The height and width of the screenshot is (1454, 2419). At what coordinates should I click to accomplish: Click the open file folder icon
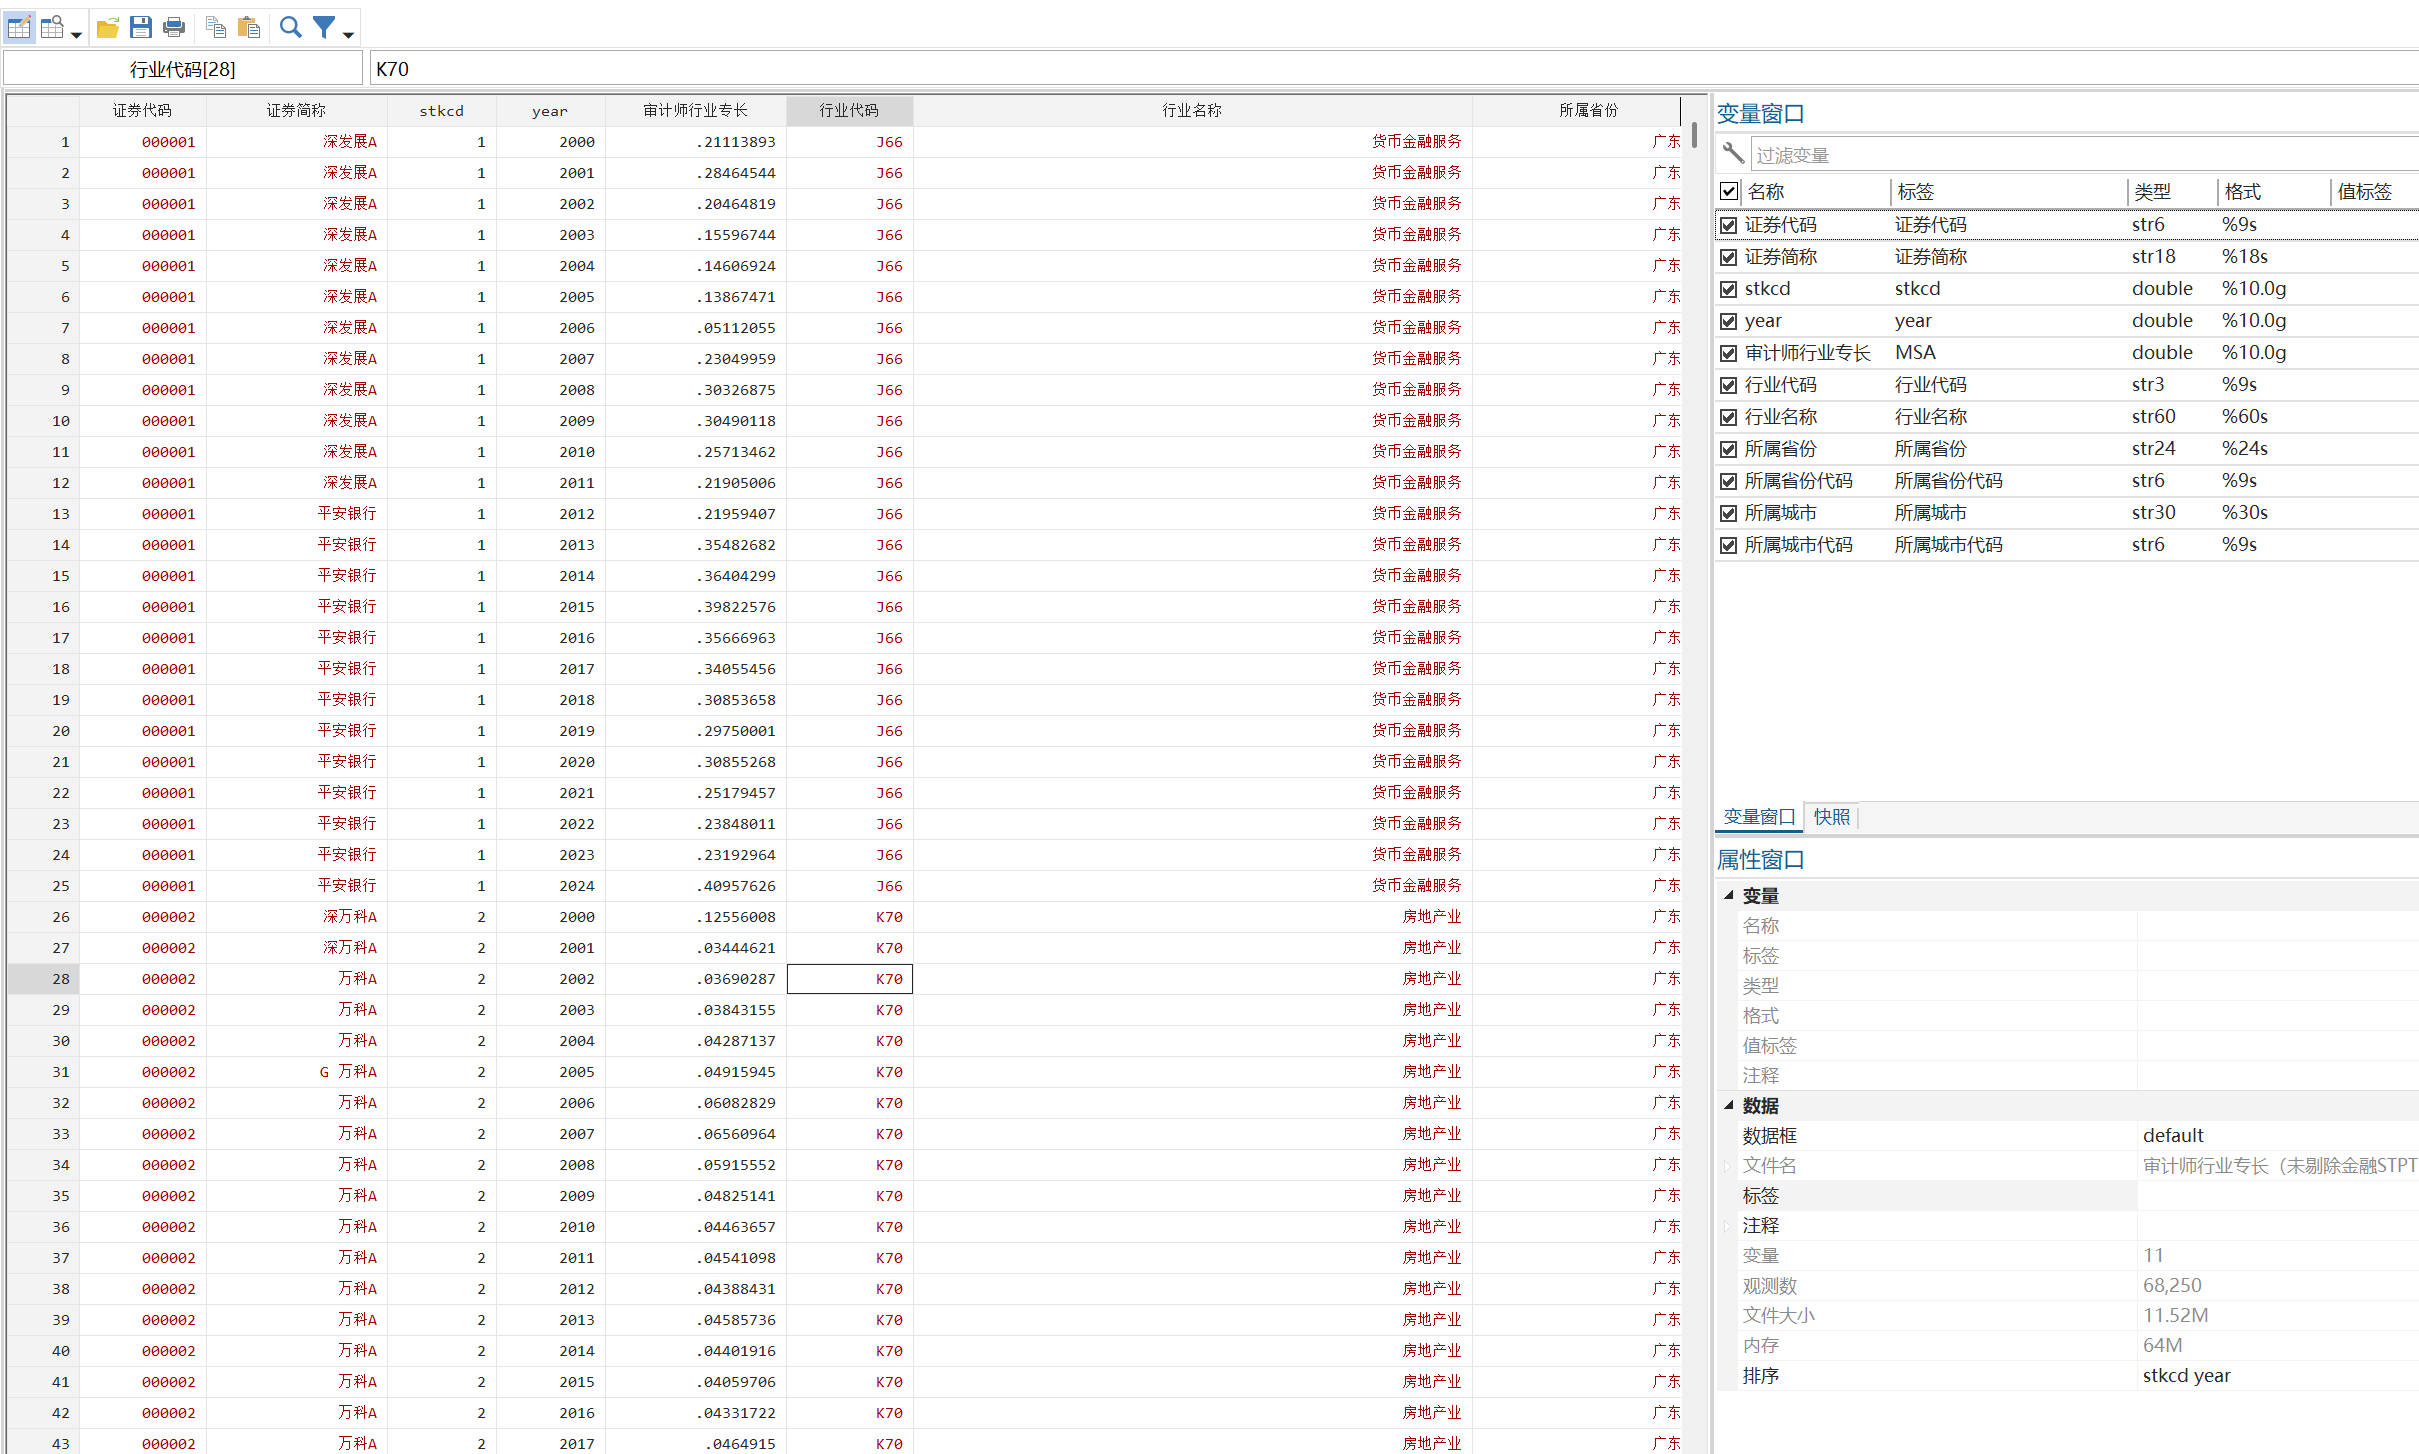[107, 27]
